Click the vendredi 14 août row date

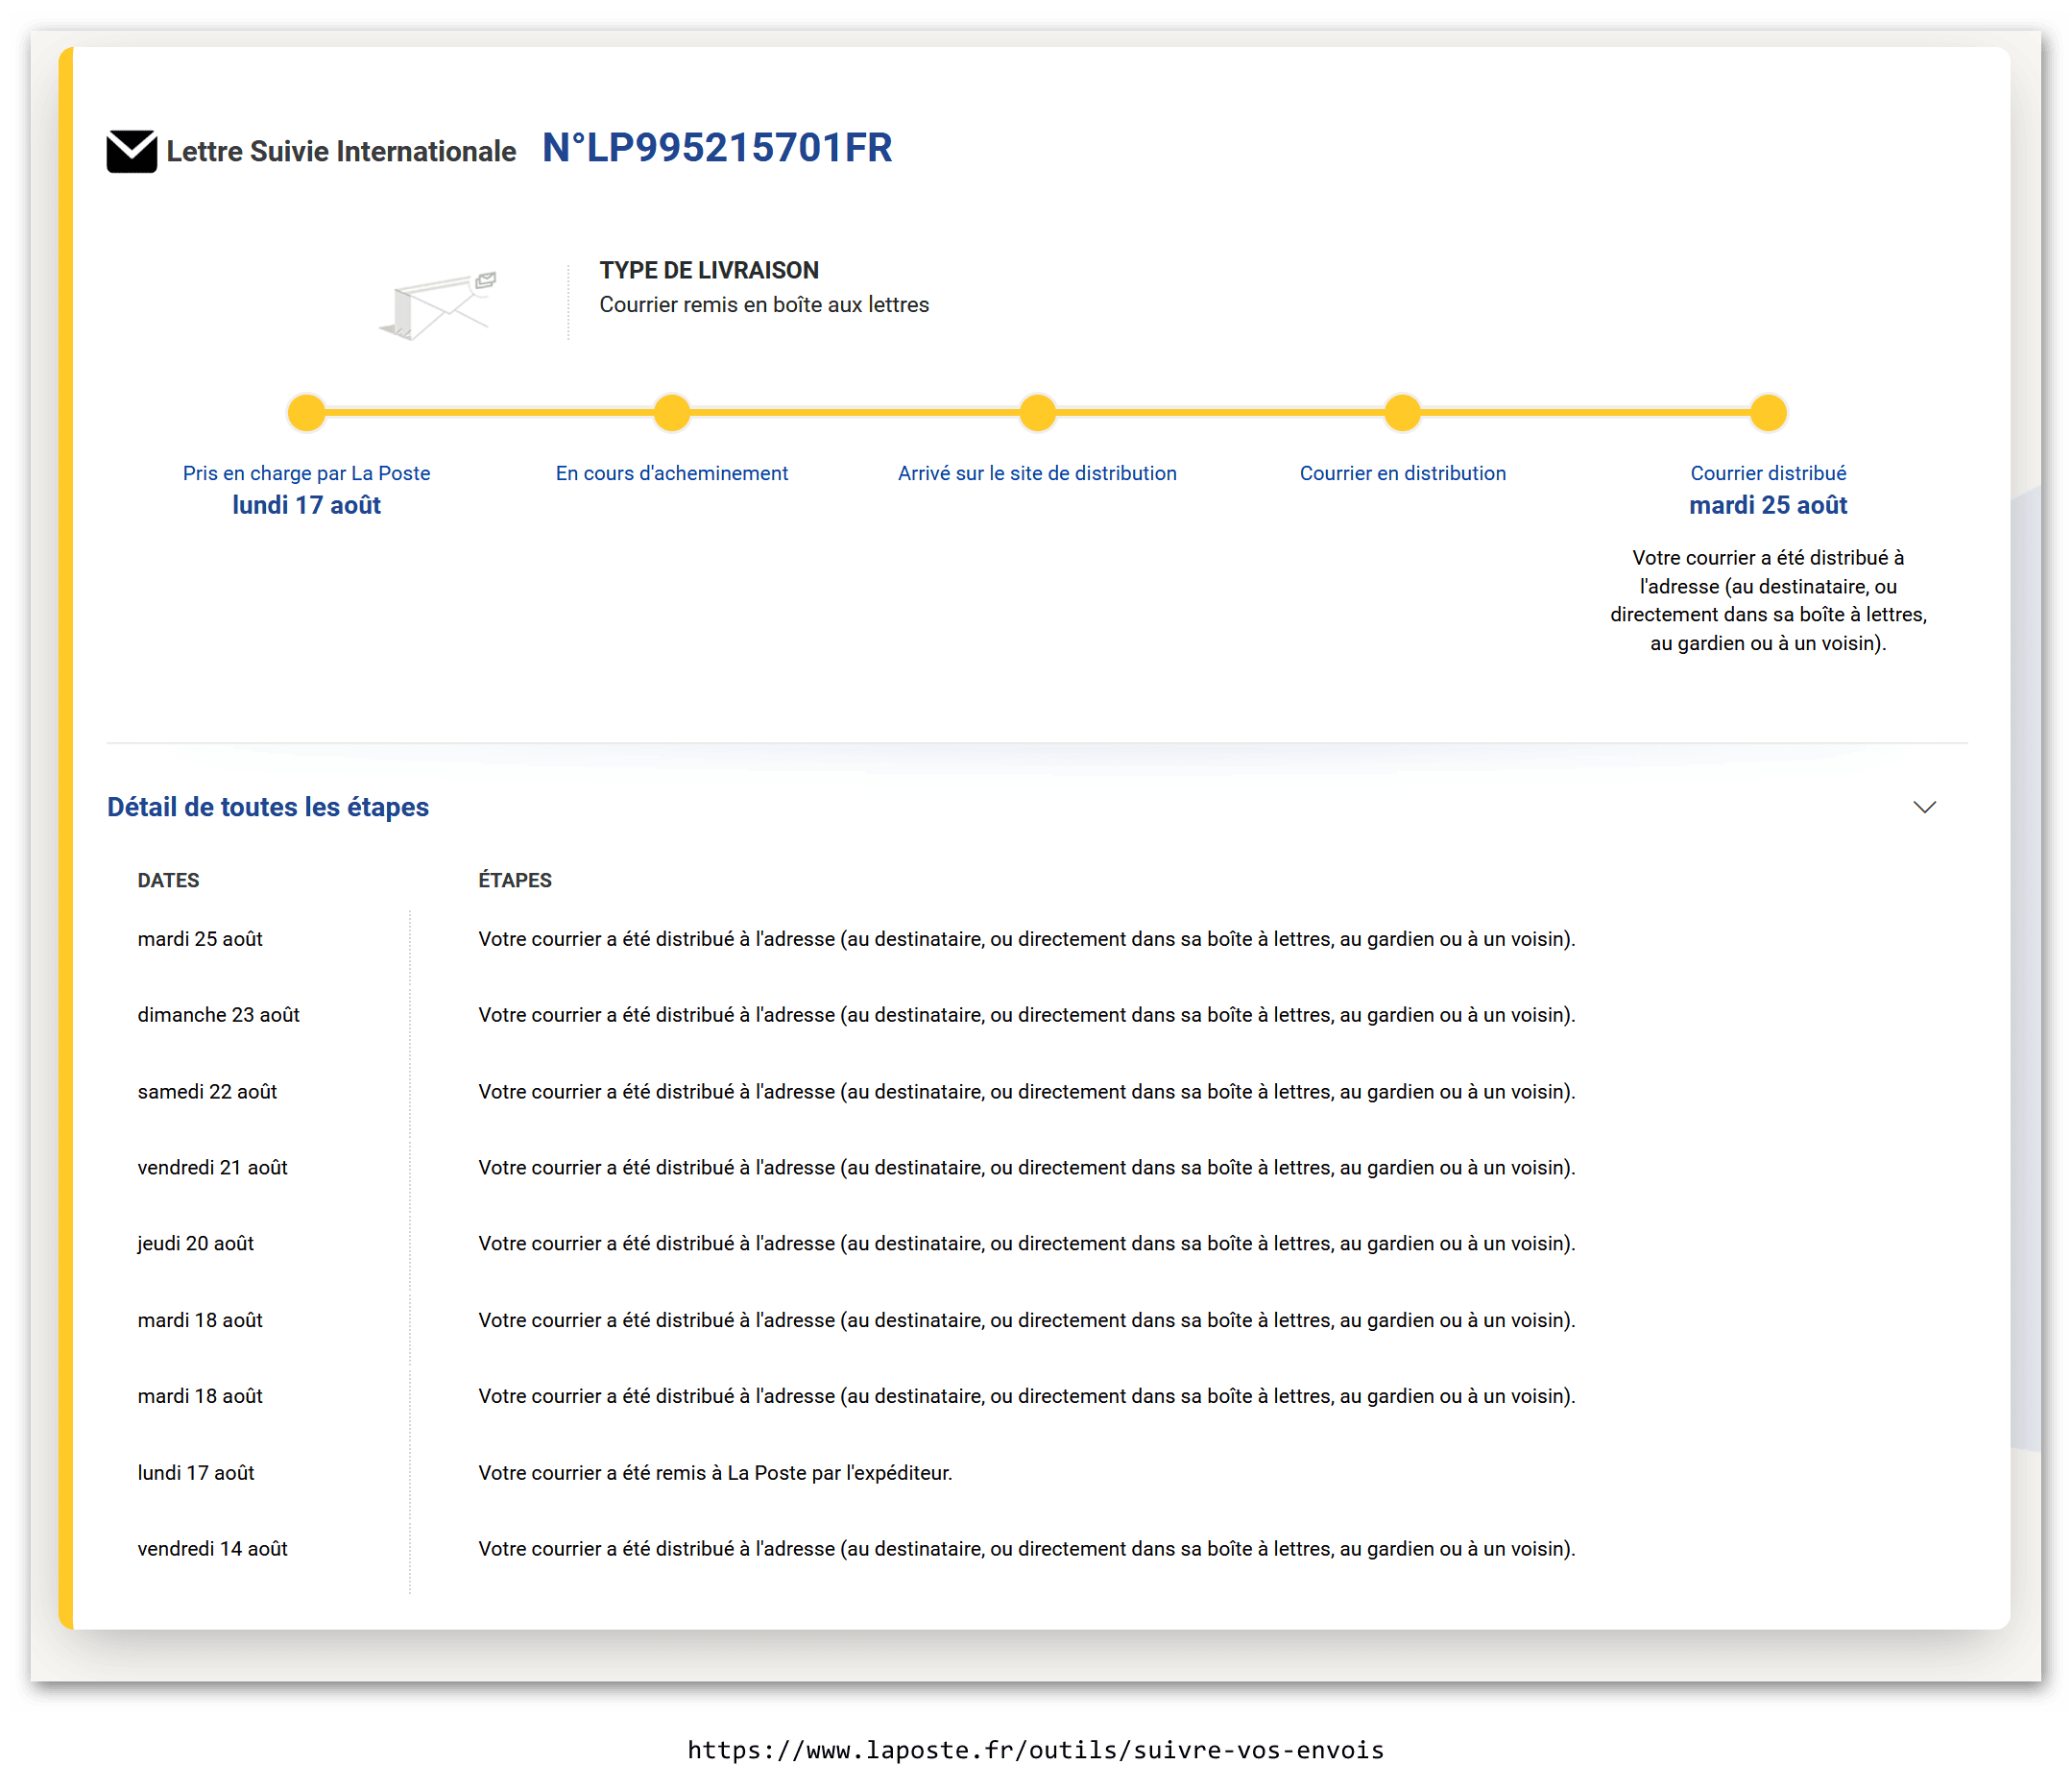(x=212, y=1549)
